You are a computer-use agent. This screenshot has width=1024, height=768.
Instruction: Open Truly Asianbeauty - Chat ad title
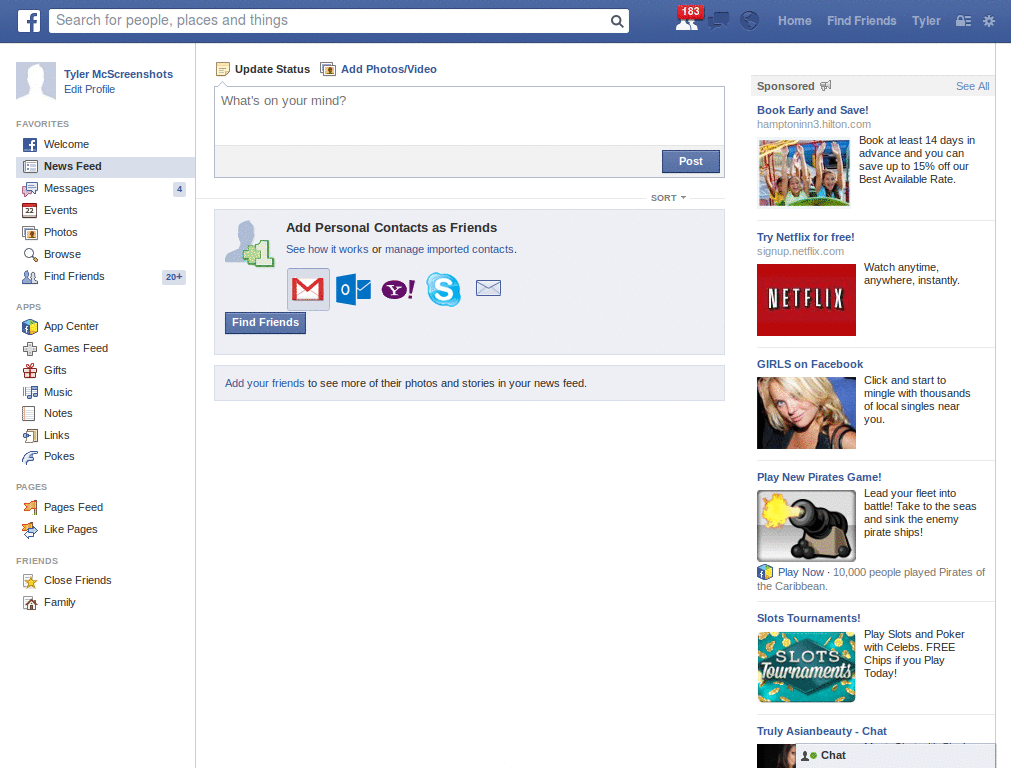click(822, 731)
